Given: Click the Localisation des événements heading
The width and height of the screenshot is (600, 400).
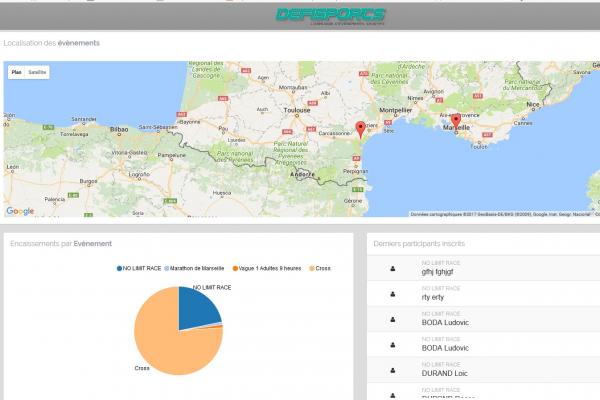Looking at the screenshot, I should (51, 43).
